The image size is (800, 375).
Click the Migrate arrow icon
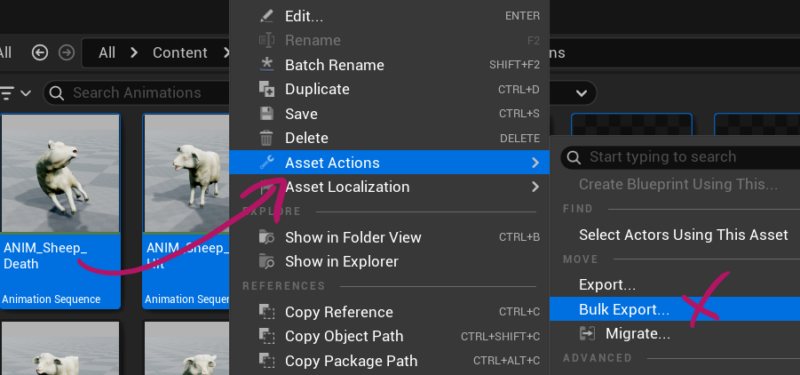(x=587, y=334)
